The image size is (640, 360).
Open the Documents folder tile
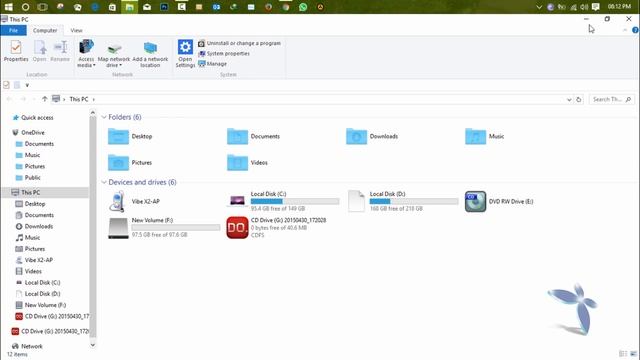(253, 136)
